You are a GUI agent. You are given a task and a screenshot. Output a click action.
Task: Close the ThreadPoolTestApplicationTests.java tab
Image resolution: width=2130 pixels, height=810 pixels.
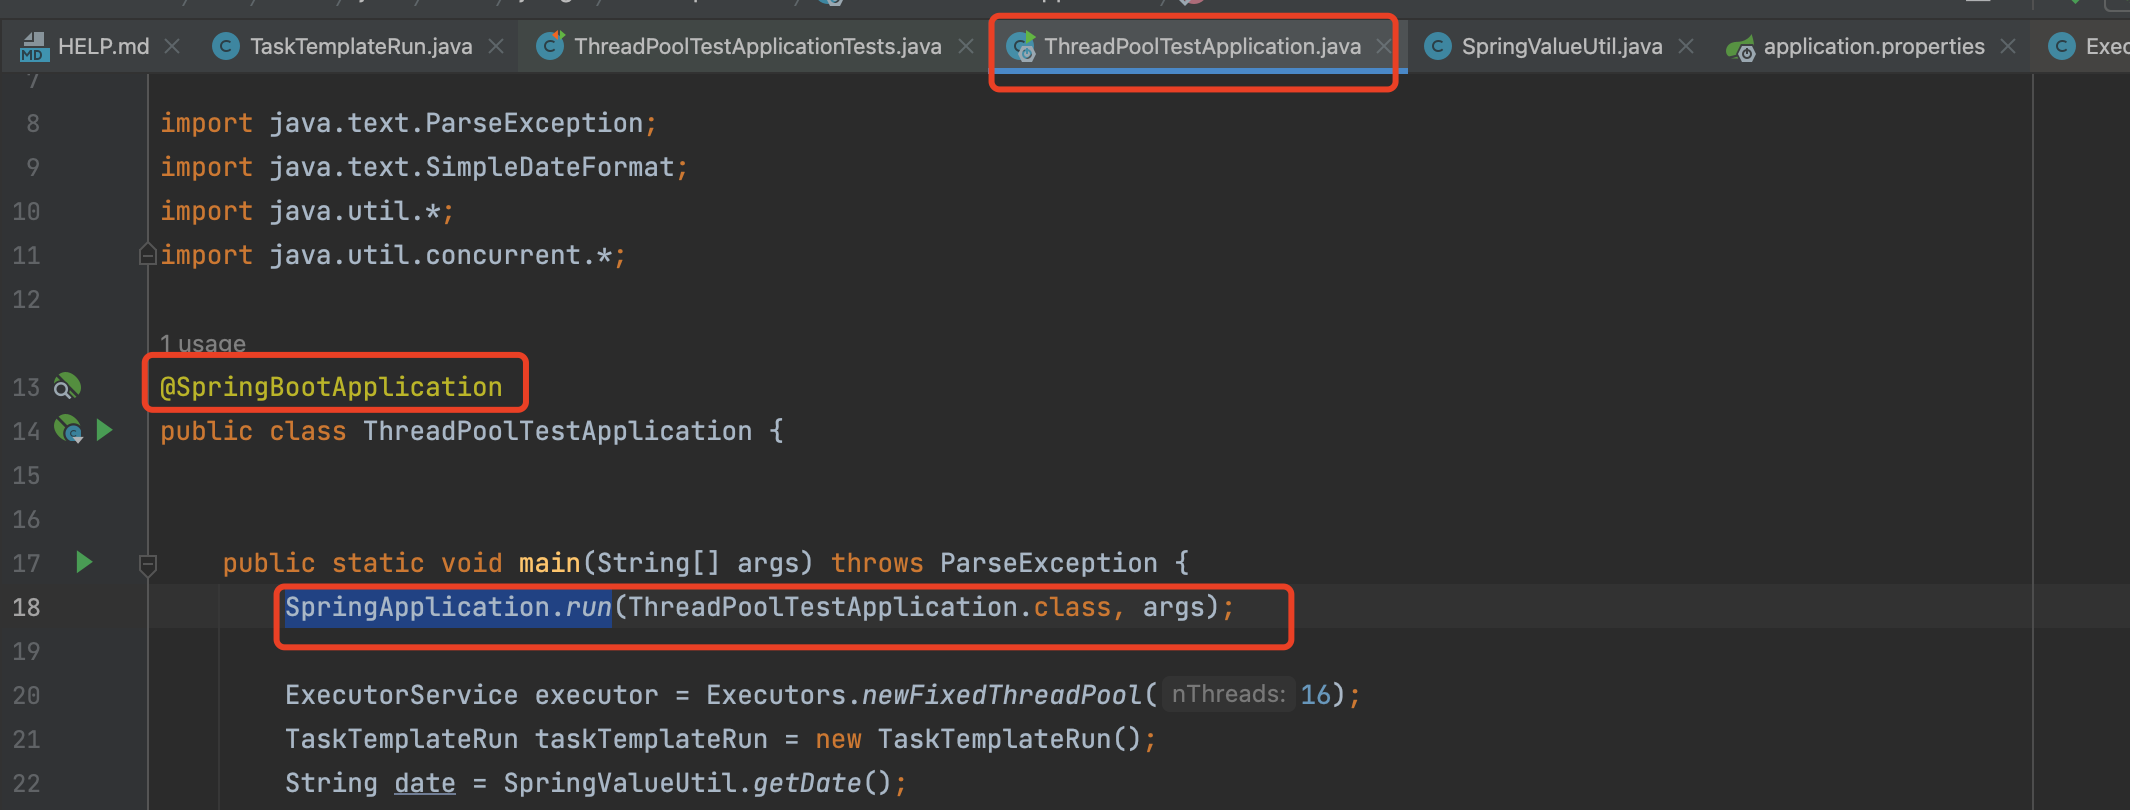tap(966, 47)
